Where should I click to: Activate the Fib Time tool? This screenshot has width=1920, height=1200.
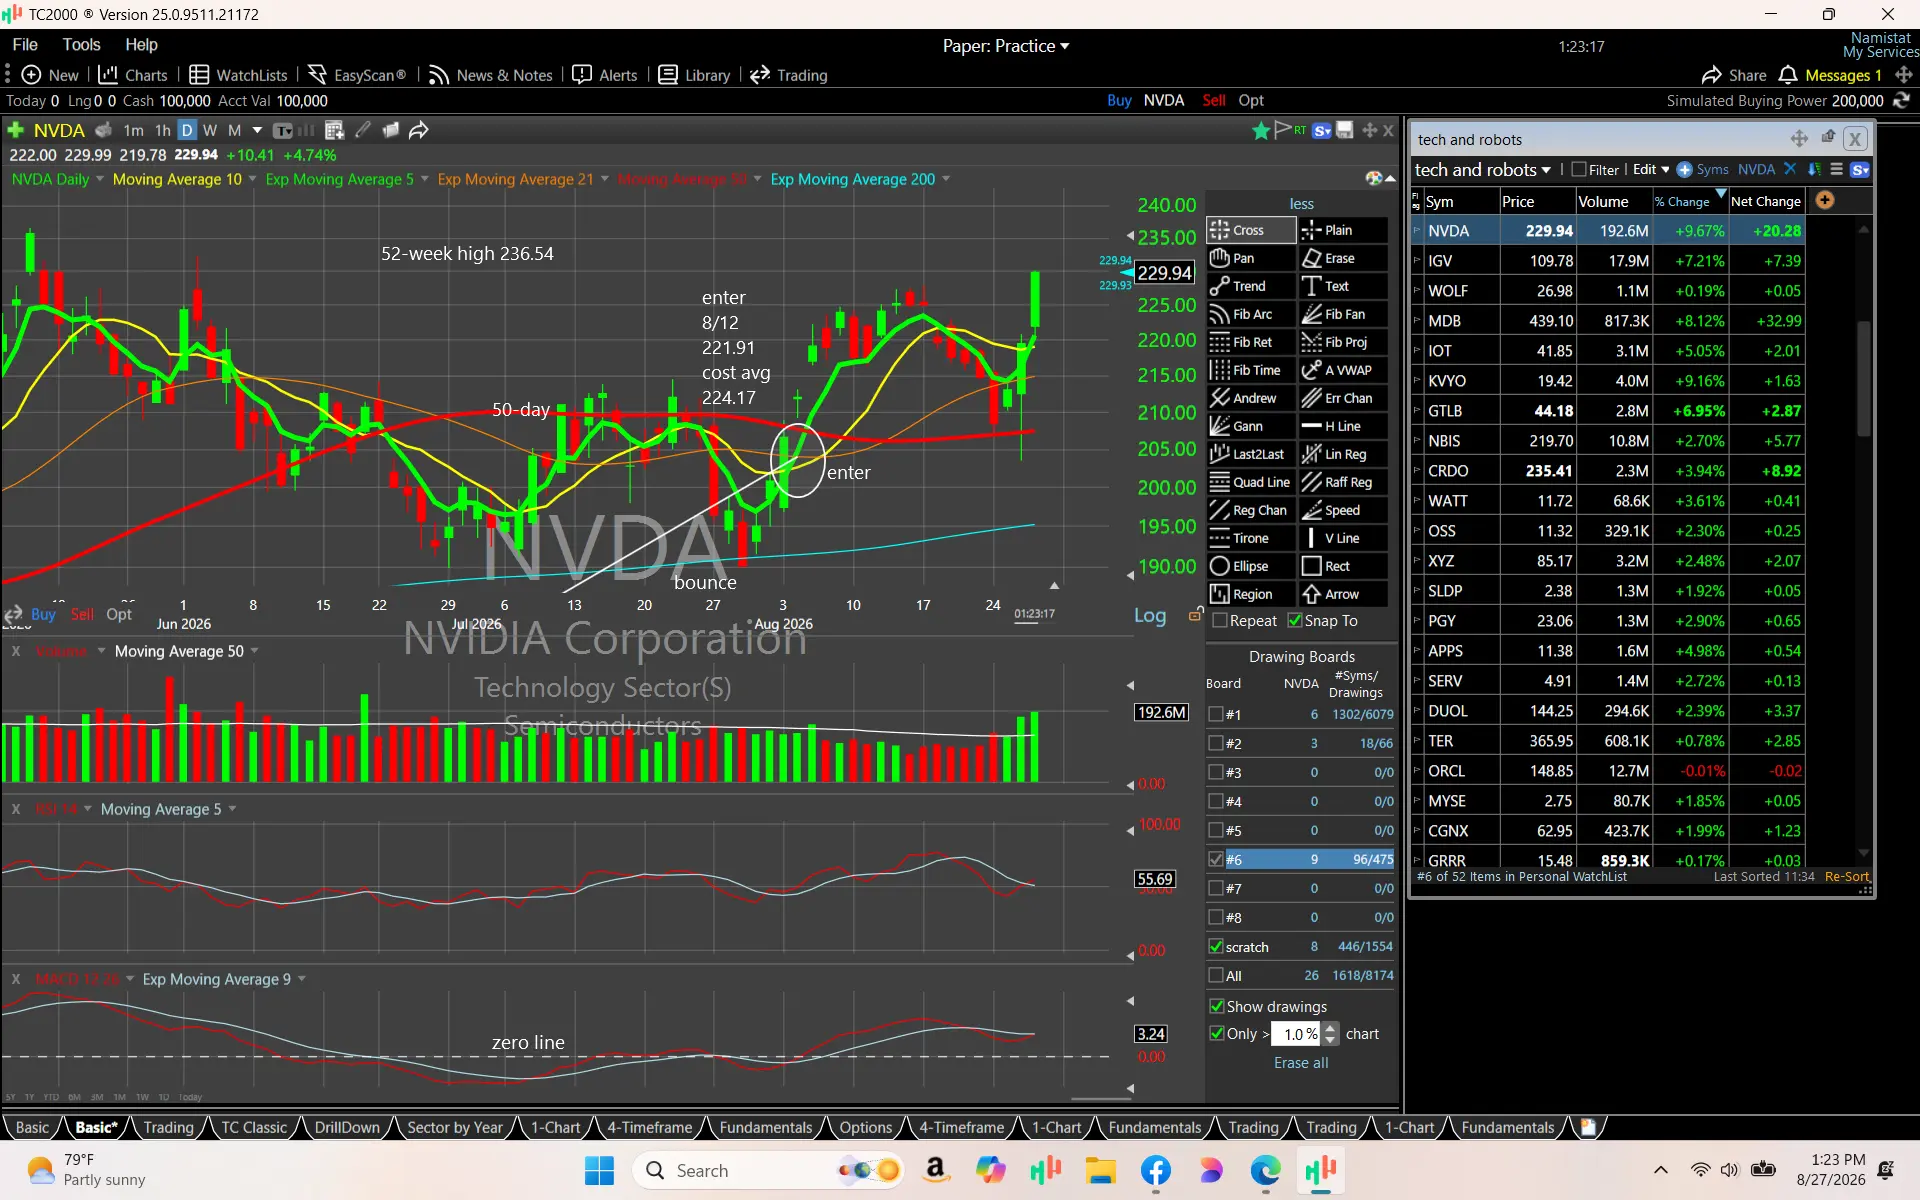[x=1251, y=370]
